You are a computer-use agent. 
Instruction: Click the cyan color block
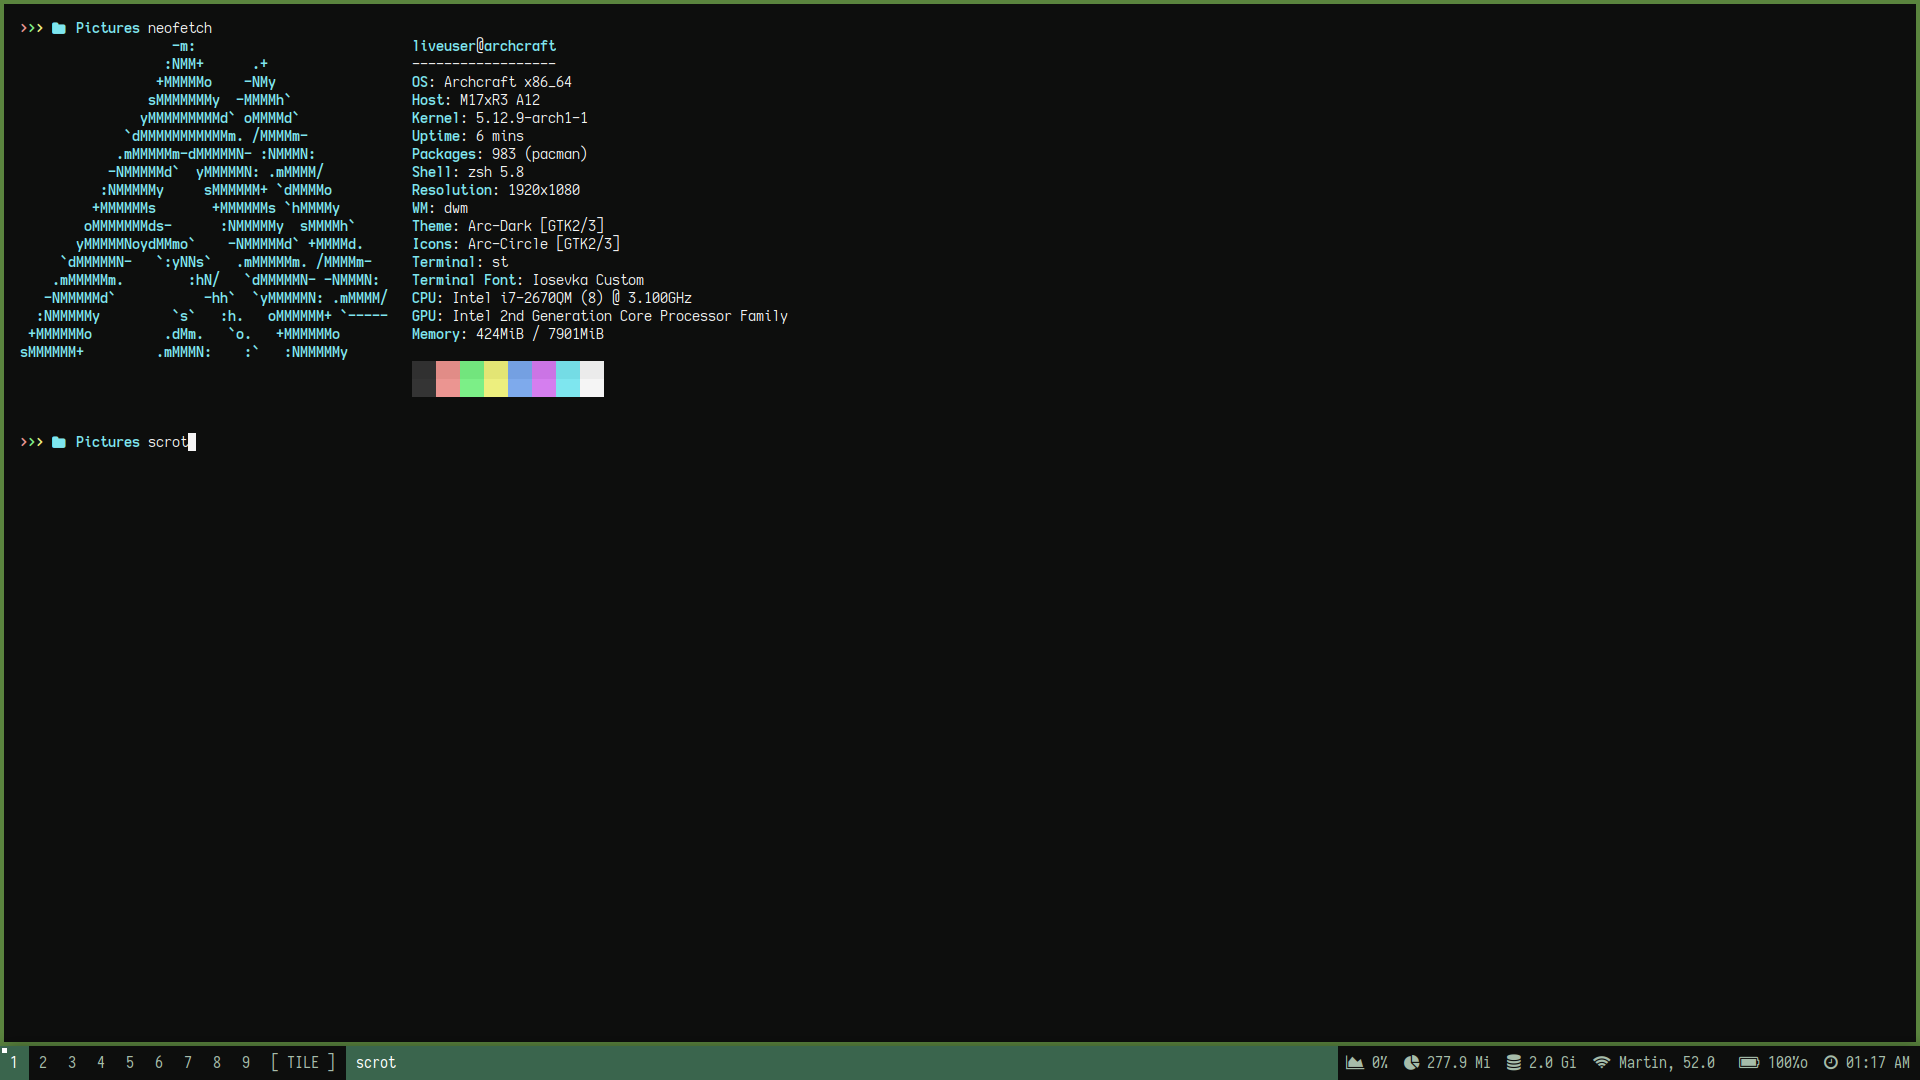click(568, 379)
